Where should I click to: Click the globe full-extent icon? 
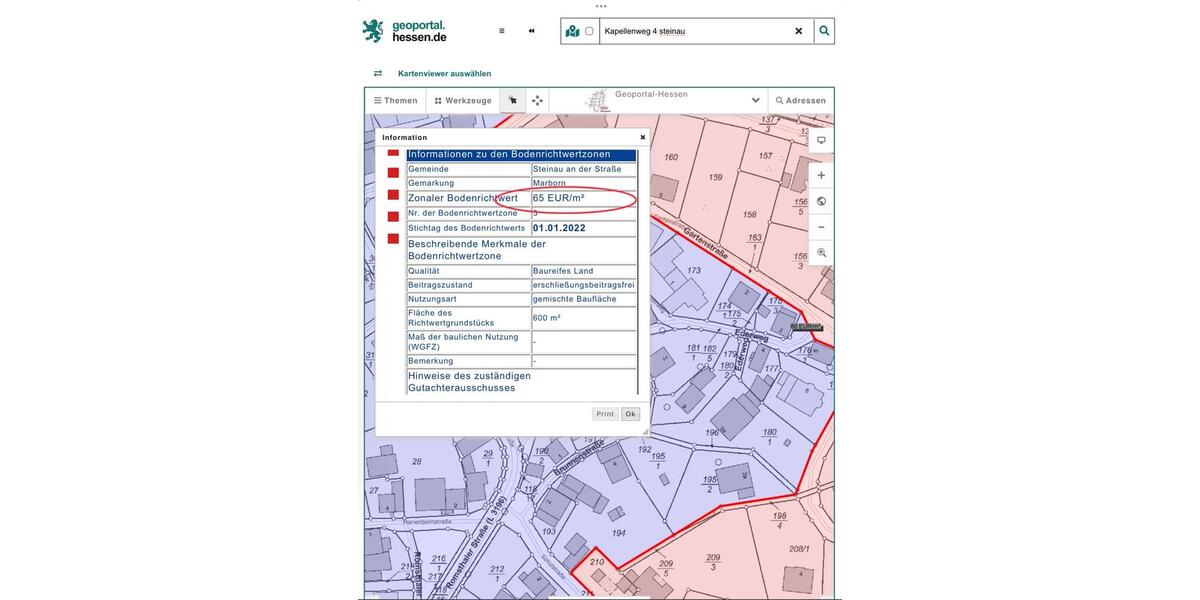click(821, 201)
